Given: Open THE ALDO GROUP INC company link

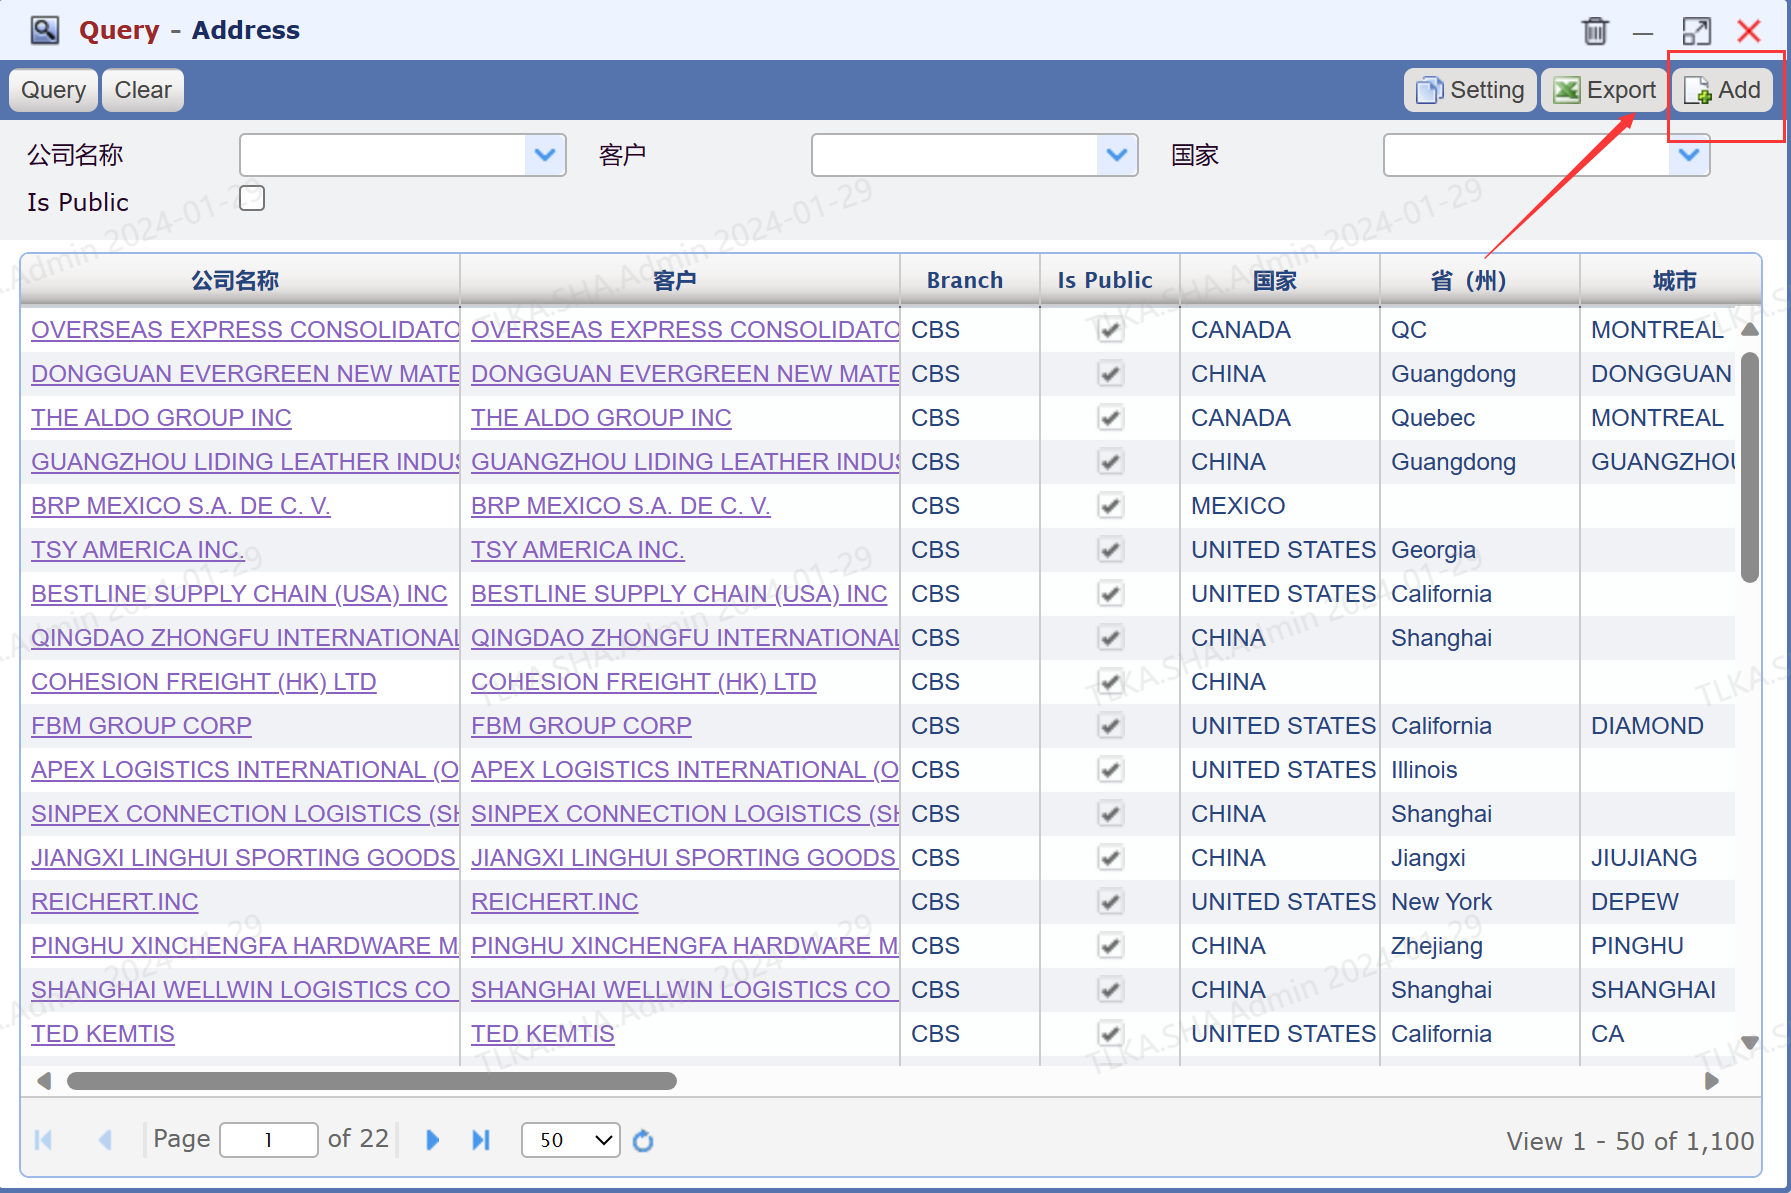Looking at the screenshot, I should click(161, 418).
